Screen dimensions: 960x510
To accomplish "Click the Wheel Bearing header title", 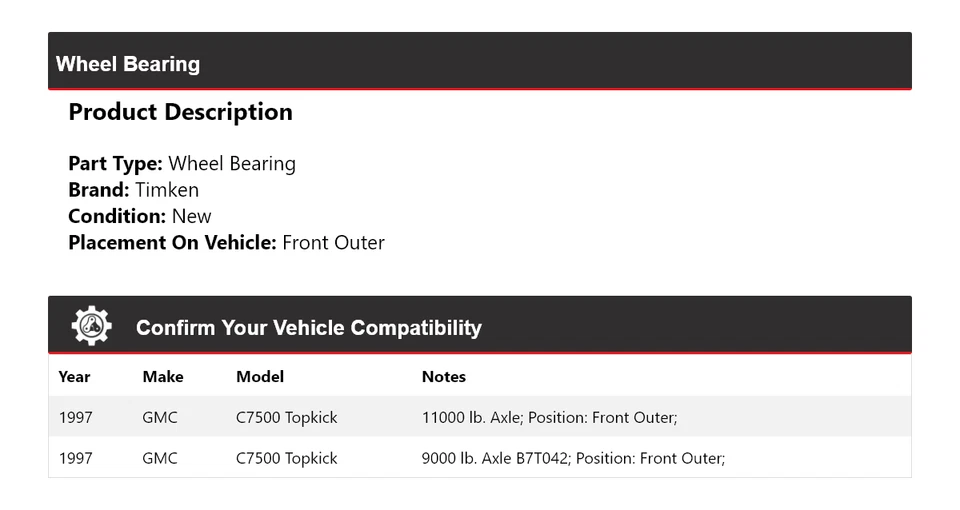I will click(128, 64).
